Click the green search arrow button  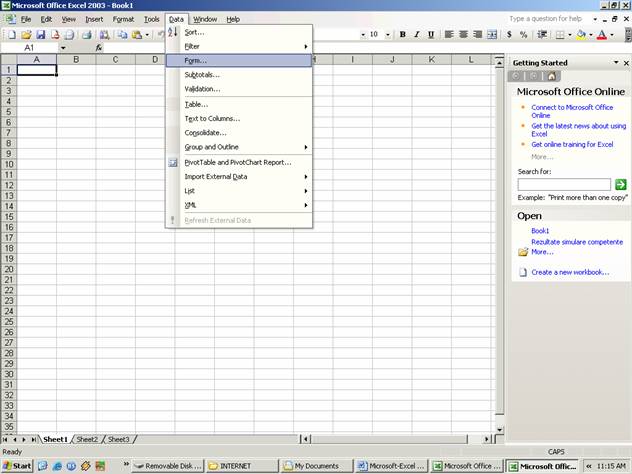621,185
